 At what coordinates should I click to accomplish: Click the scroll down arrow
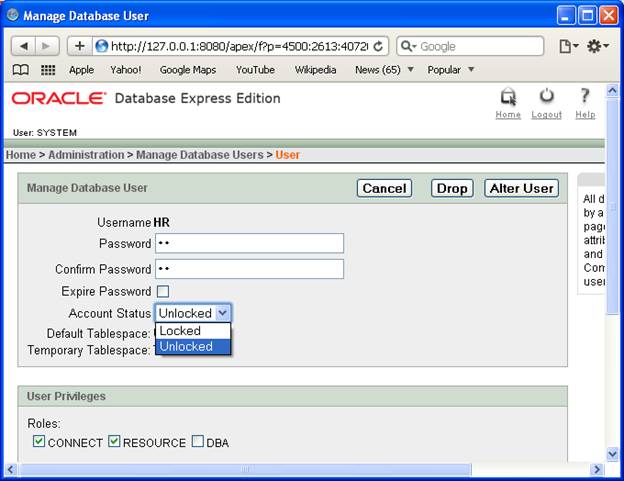tap(612, 453)
